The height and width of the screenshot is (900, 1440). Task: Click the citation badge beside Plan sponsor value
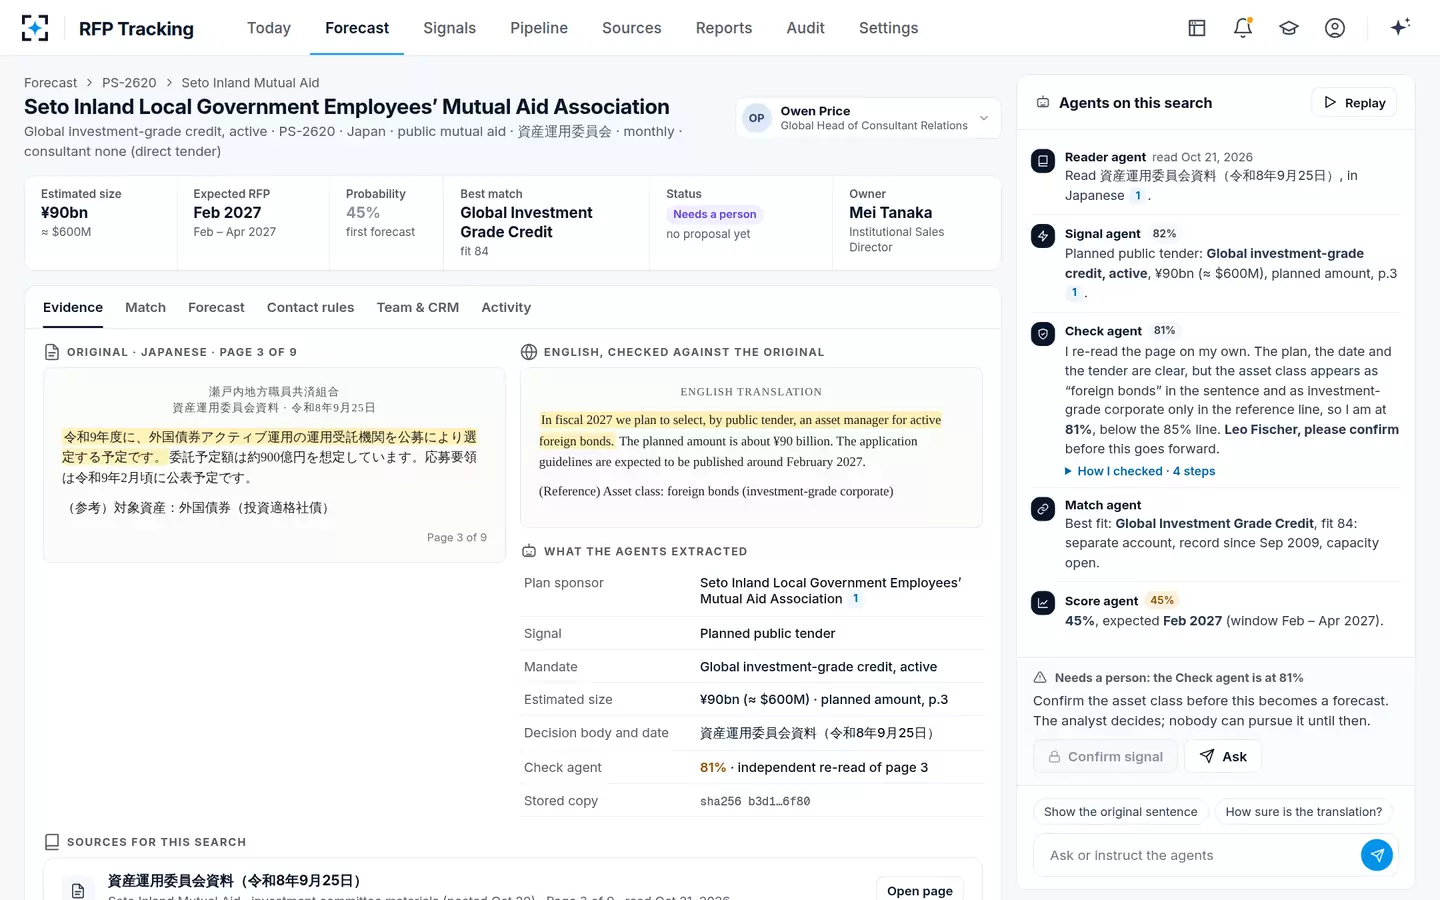point(856,599)
